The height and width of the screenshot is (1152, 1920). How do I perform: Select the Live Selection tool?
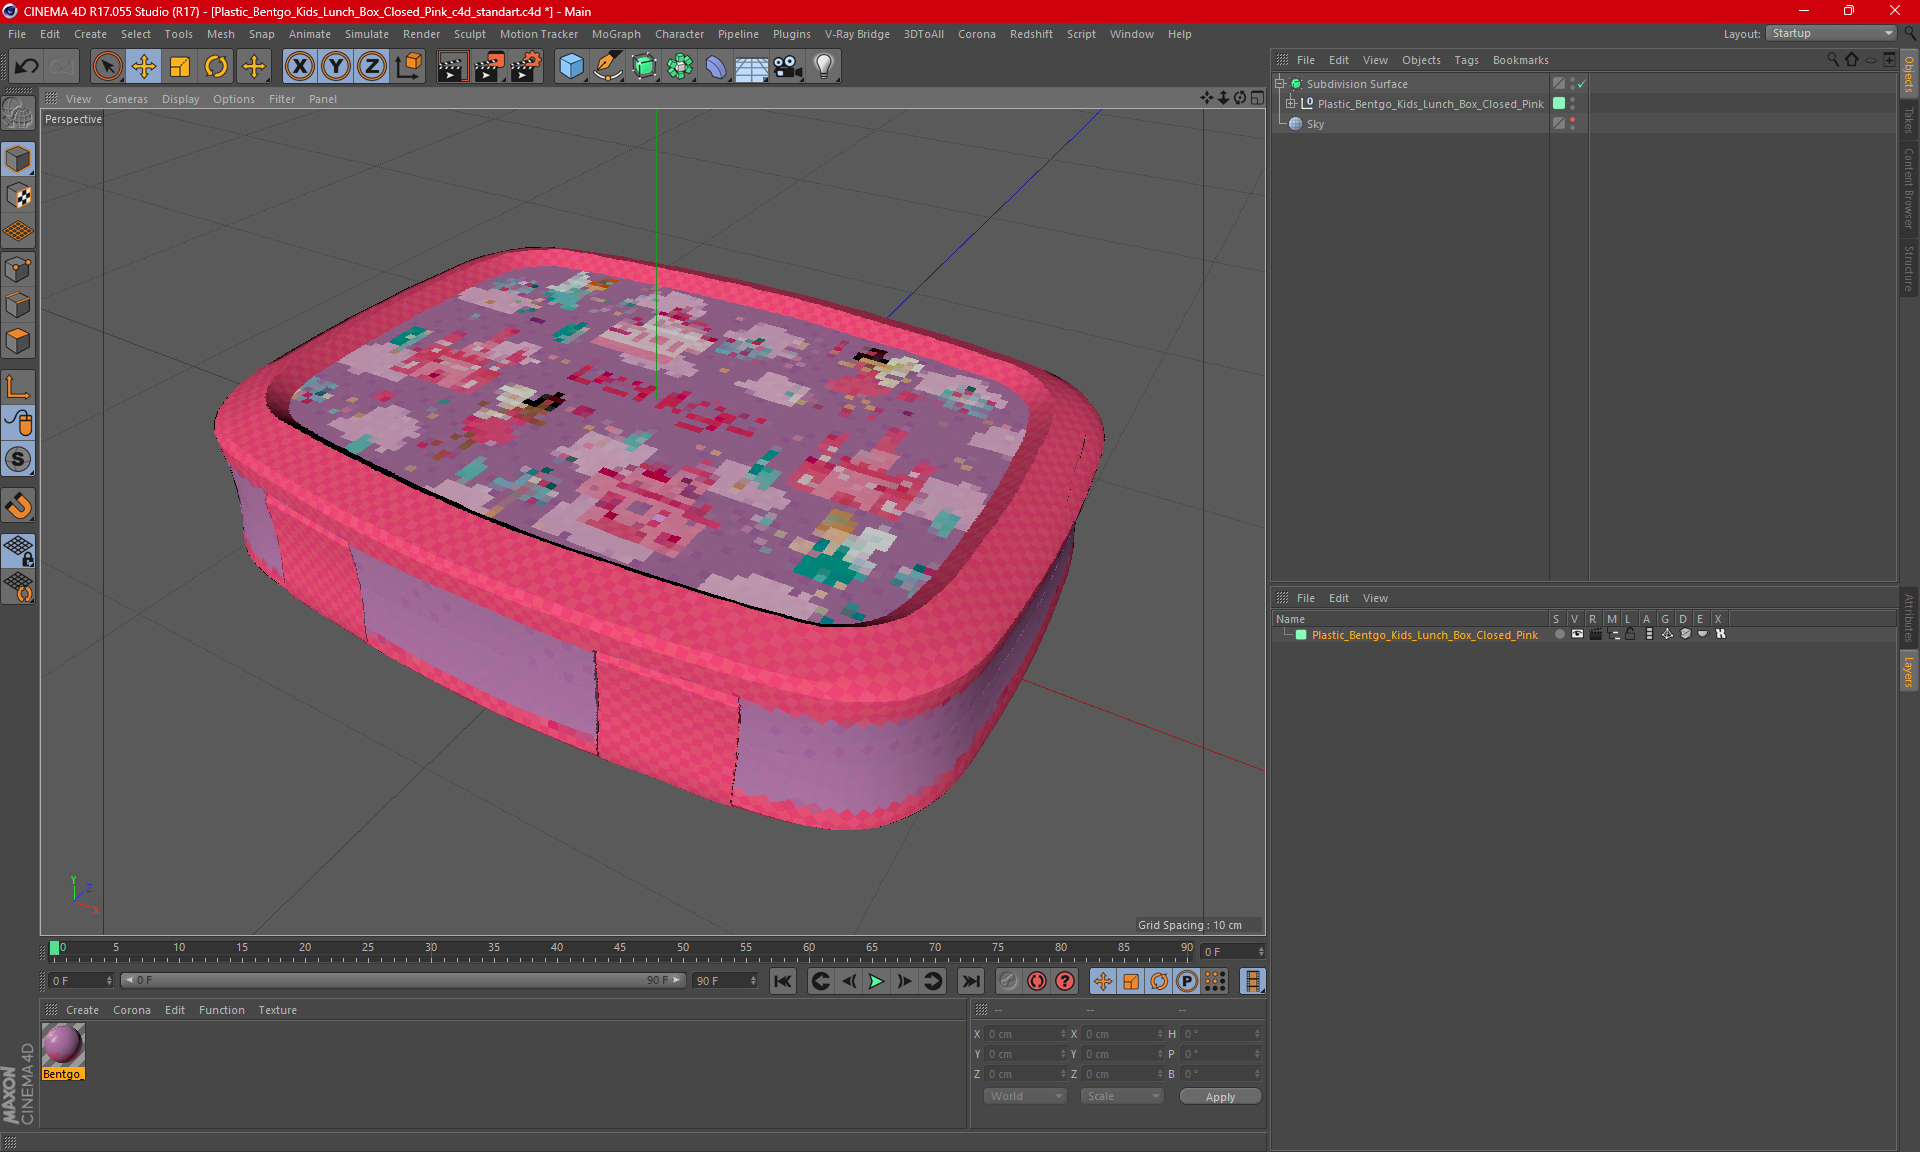(x=107, y=66)
